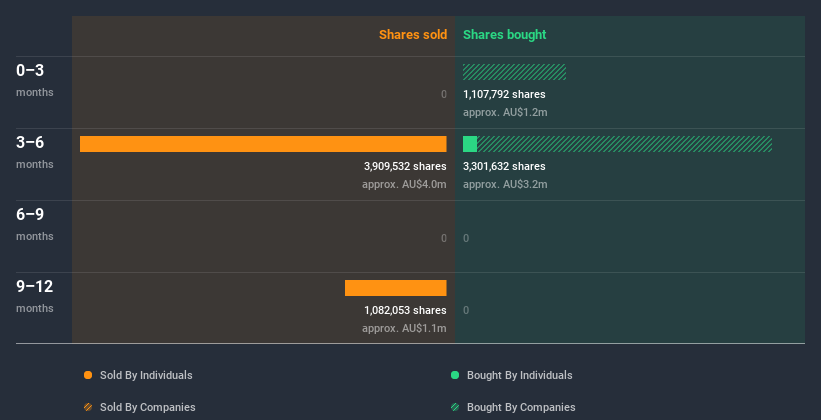
Task: Select the Sold By Individuals legend label
Action: pos(146,375)
